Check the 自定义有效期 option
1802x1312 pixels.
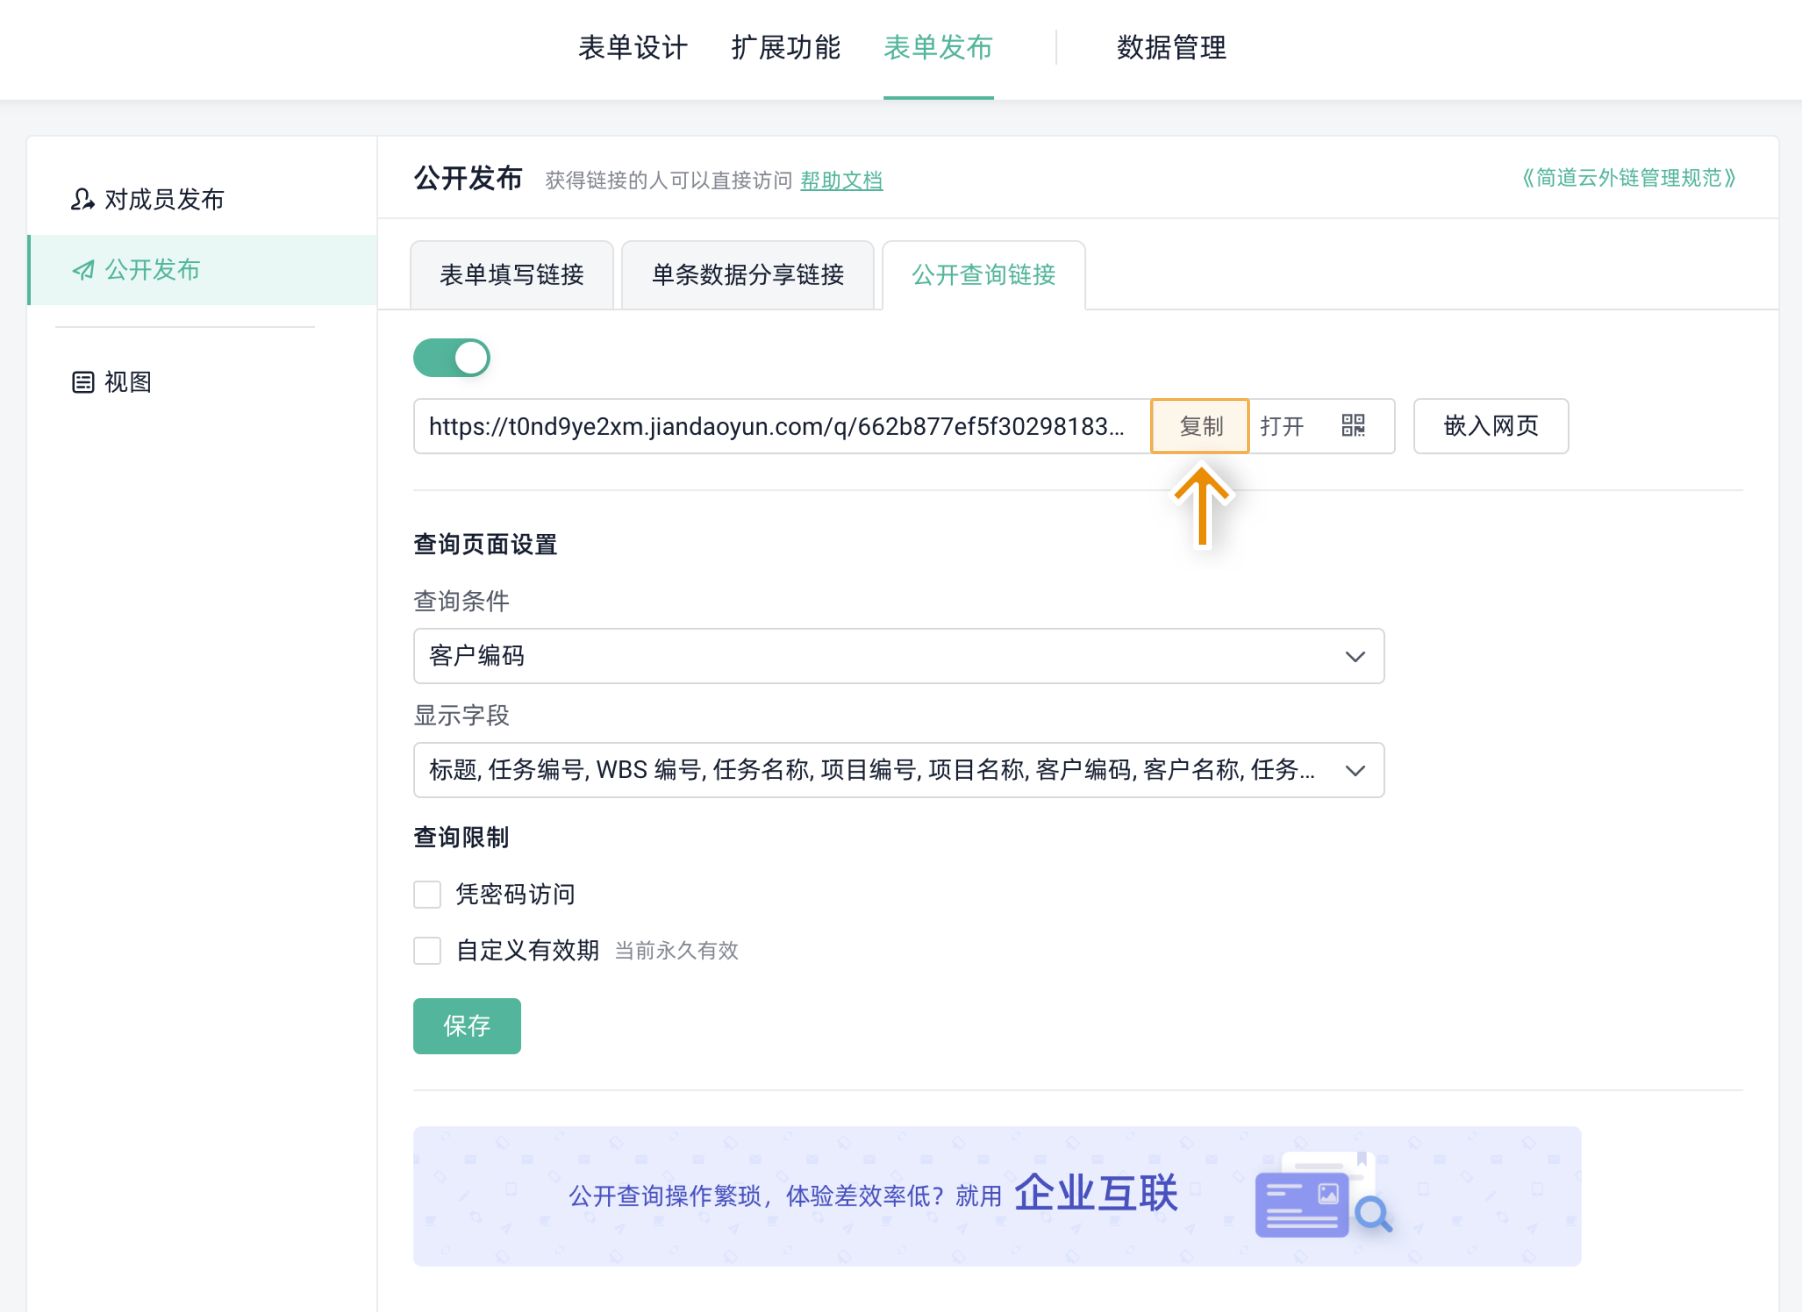(428, 950)
